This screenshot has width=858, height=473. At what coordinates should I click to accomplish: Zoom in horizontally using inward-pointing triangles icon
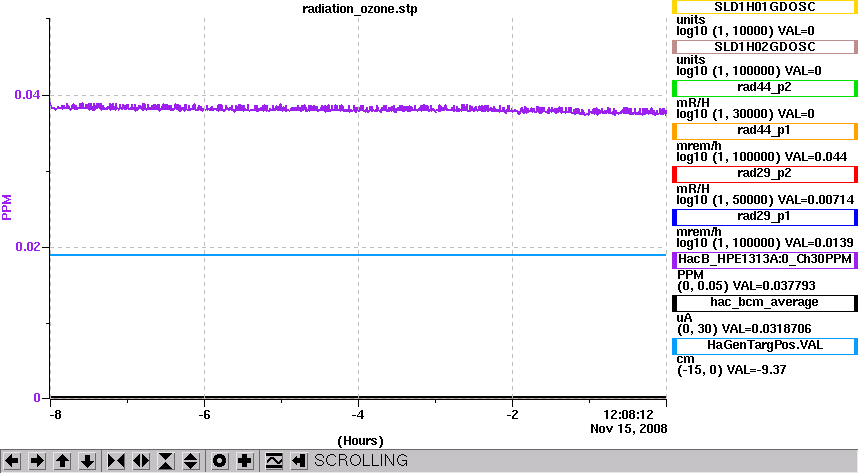click(x=116, y=461)
